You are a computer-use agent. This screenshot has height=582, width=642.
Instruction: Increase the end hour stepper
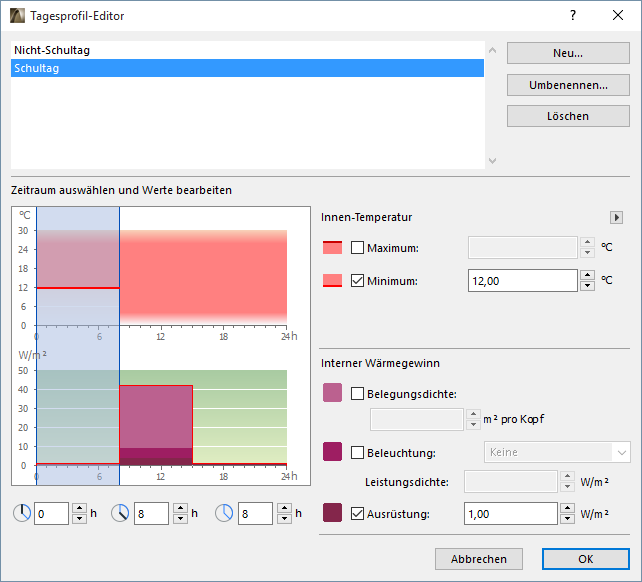click(x=180, y=508)
